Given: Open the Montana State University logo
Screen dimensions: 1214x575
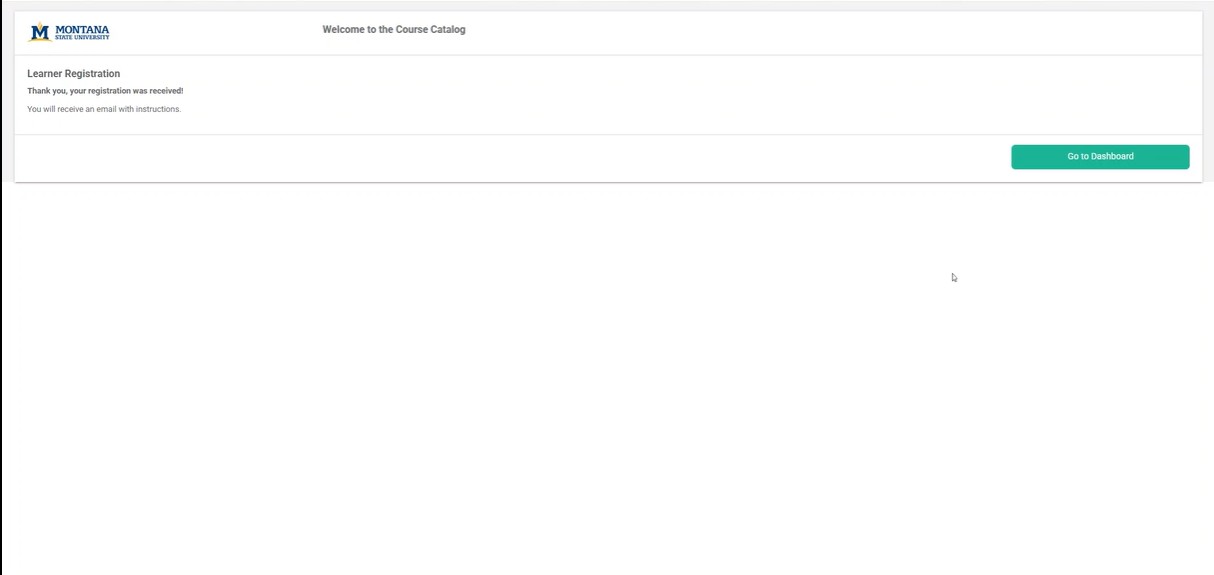Looking at the screenshot, I should (x=70, y=32).
